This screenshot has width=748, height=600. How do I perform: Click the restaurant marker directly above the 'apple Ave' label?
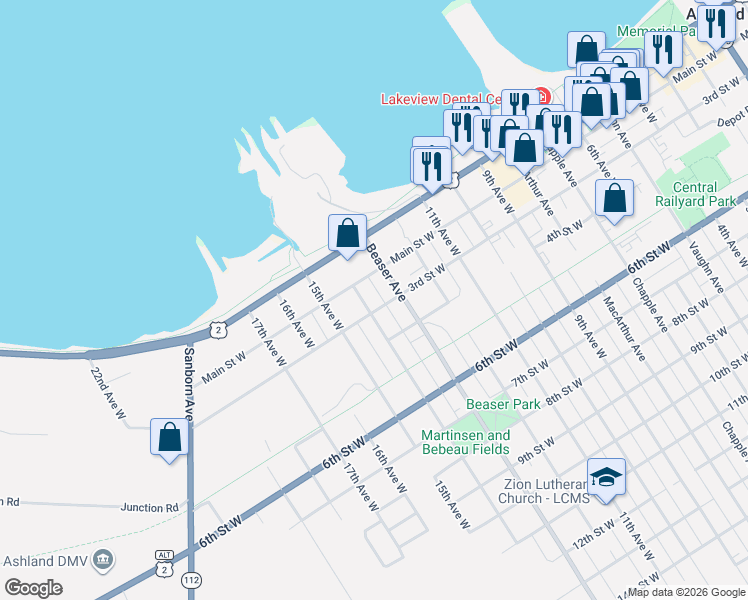click(562, 133)
